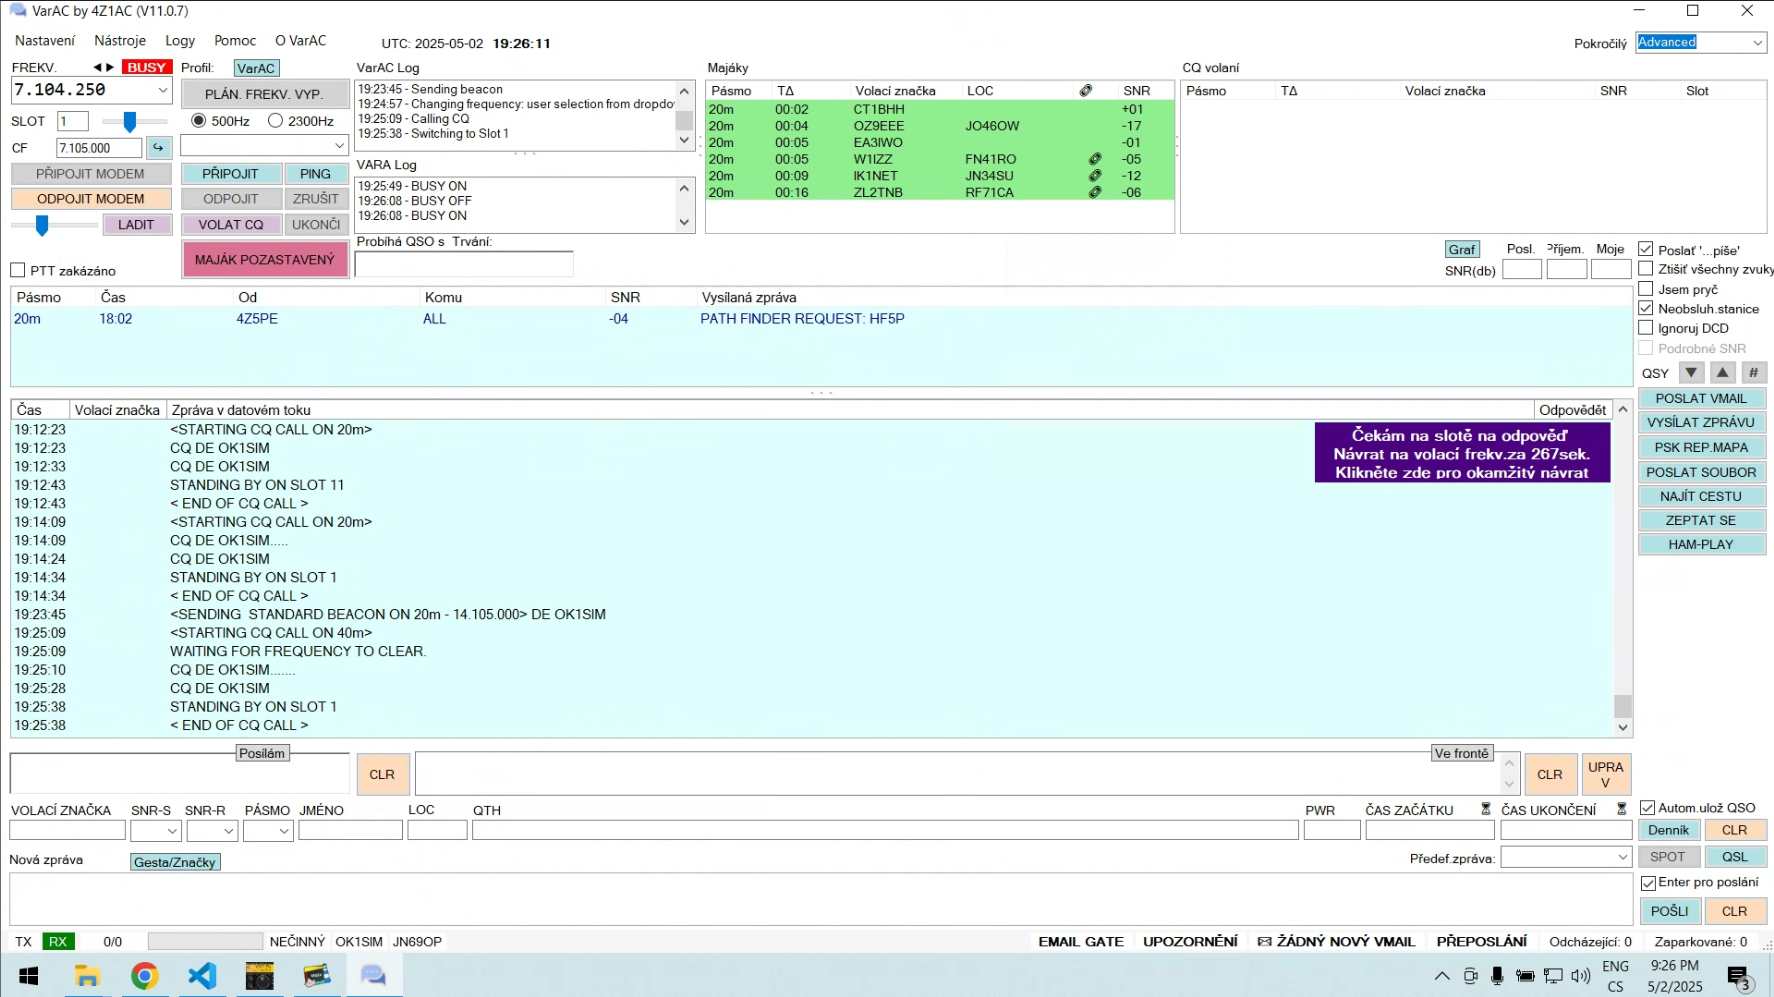Click the battery tray icon
This screenshot has width=1774, height=997.
tap(1525, 976)
